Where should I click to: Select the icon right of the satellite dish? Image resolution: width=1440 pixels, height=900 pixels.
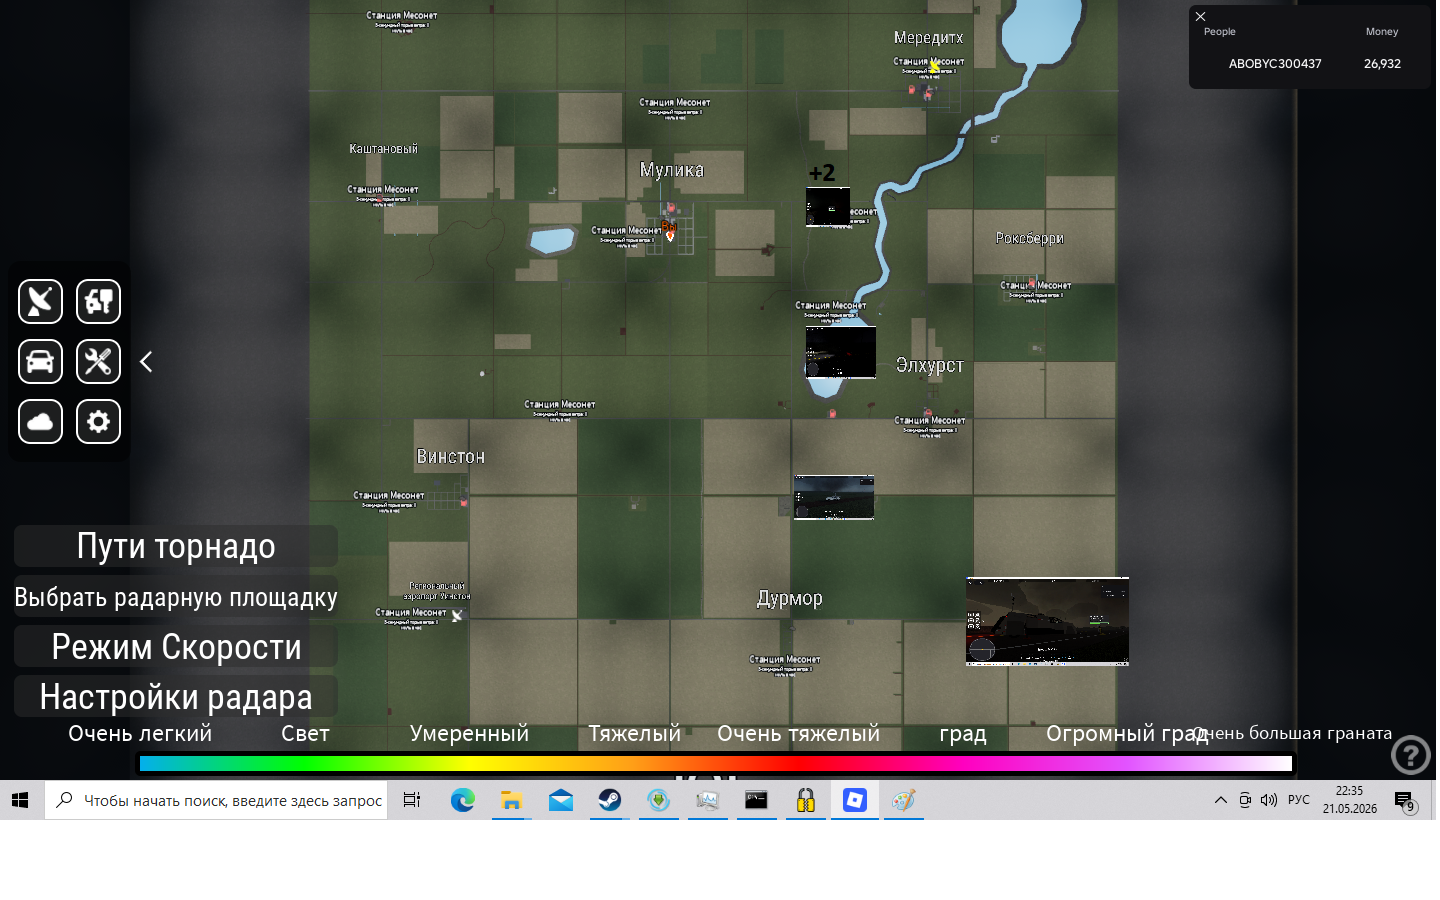coord(98,301)
